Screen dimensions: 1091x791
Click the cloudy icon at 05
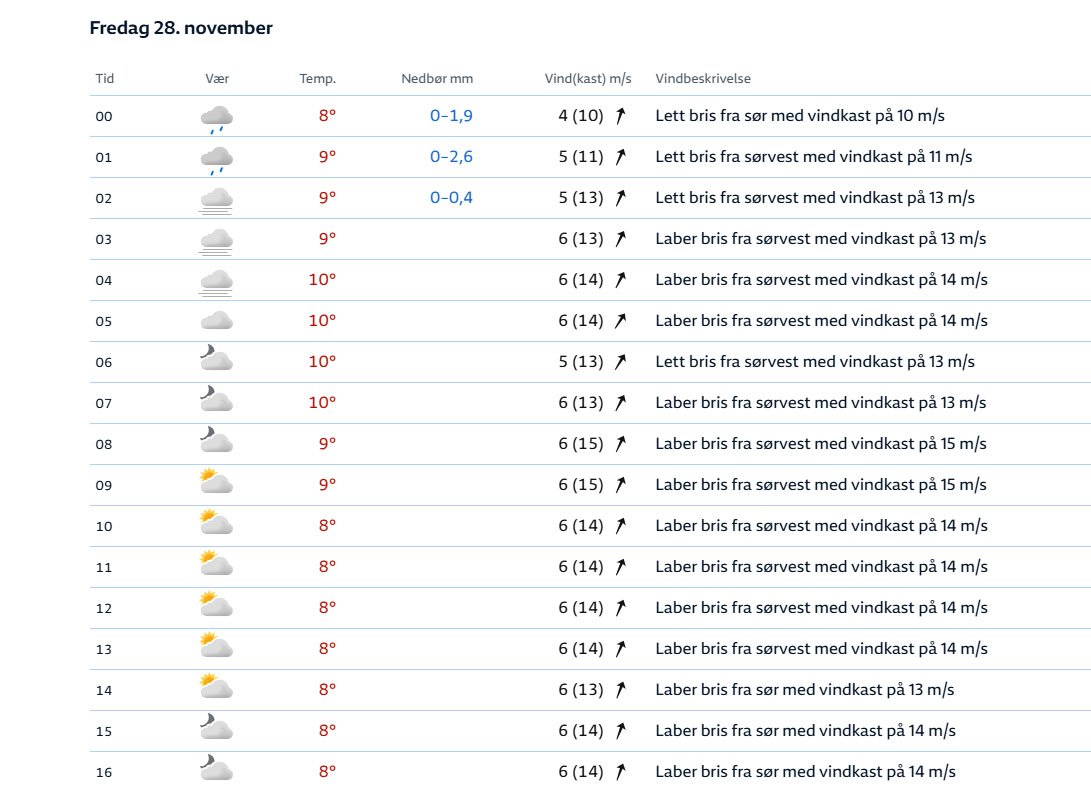tap(216, 321)
